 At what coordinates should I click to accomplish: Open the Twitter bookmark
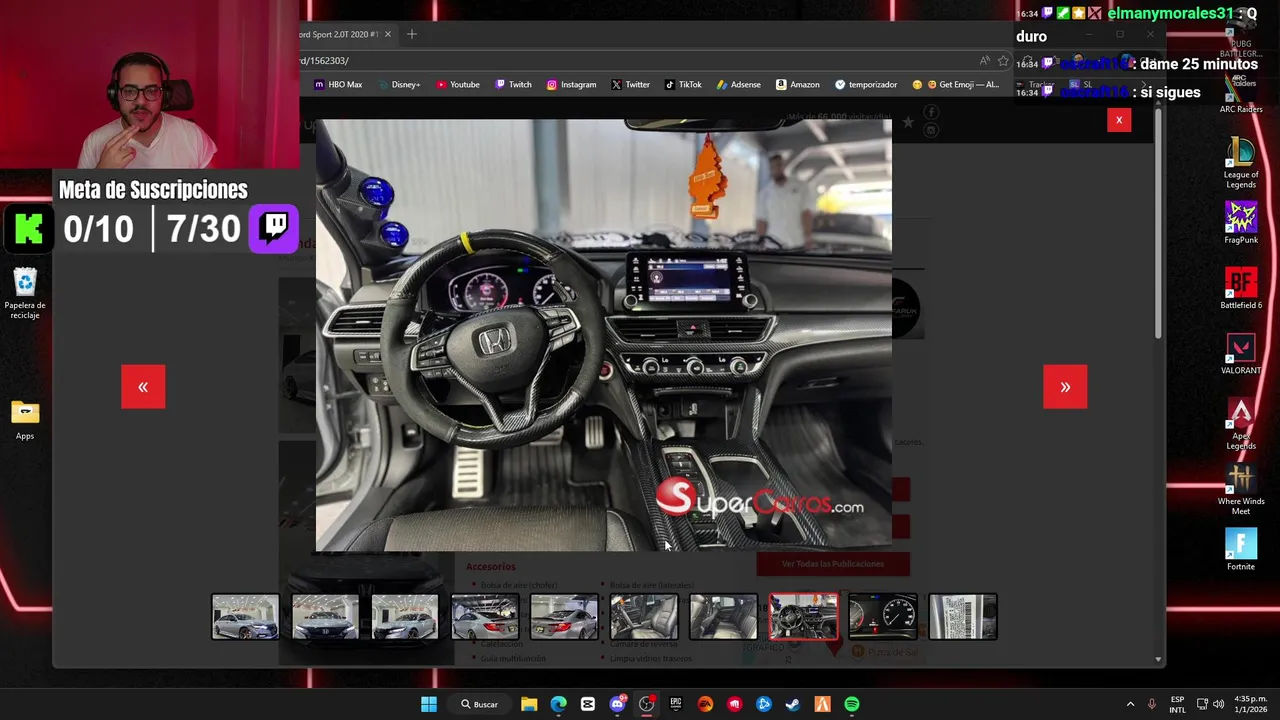coord(630,85)
